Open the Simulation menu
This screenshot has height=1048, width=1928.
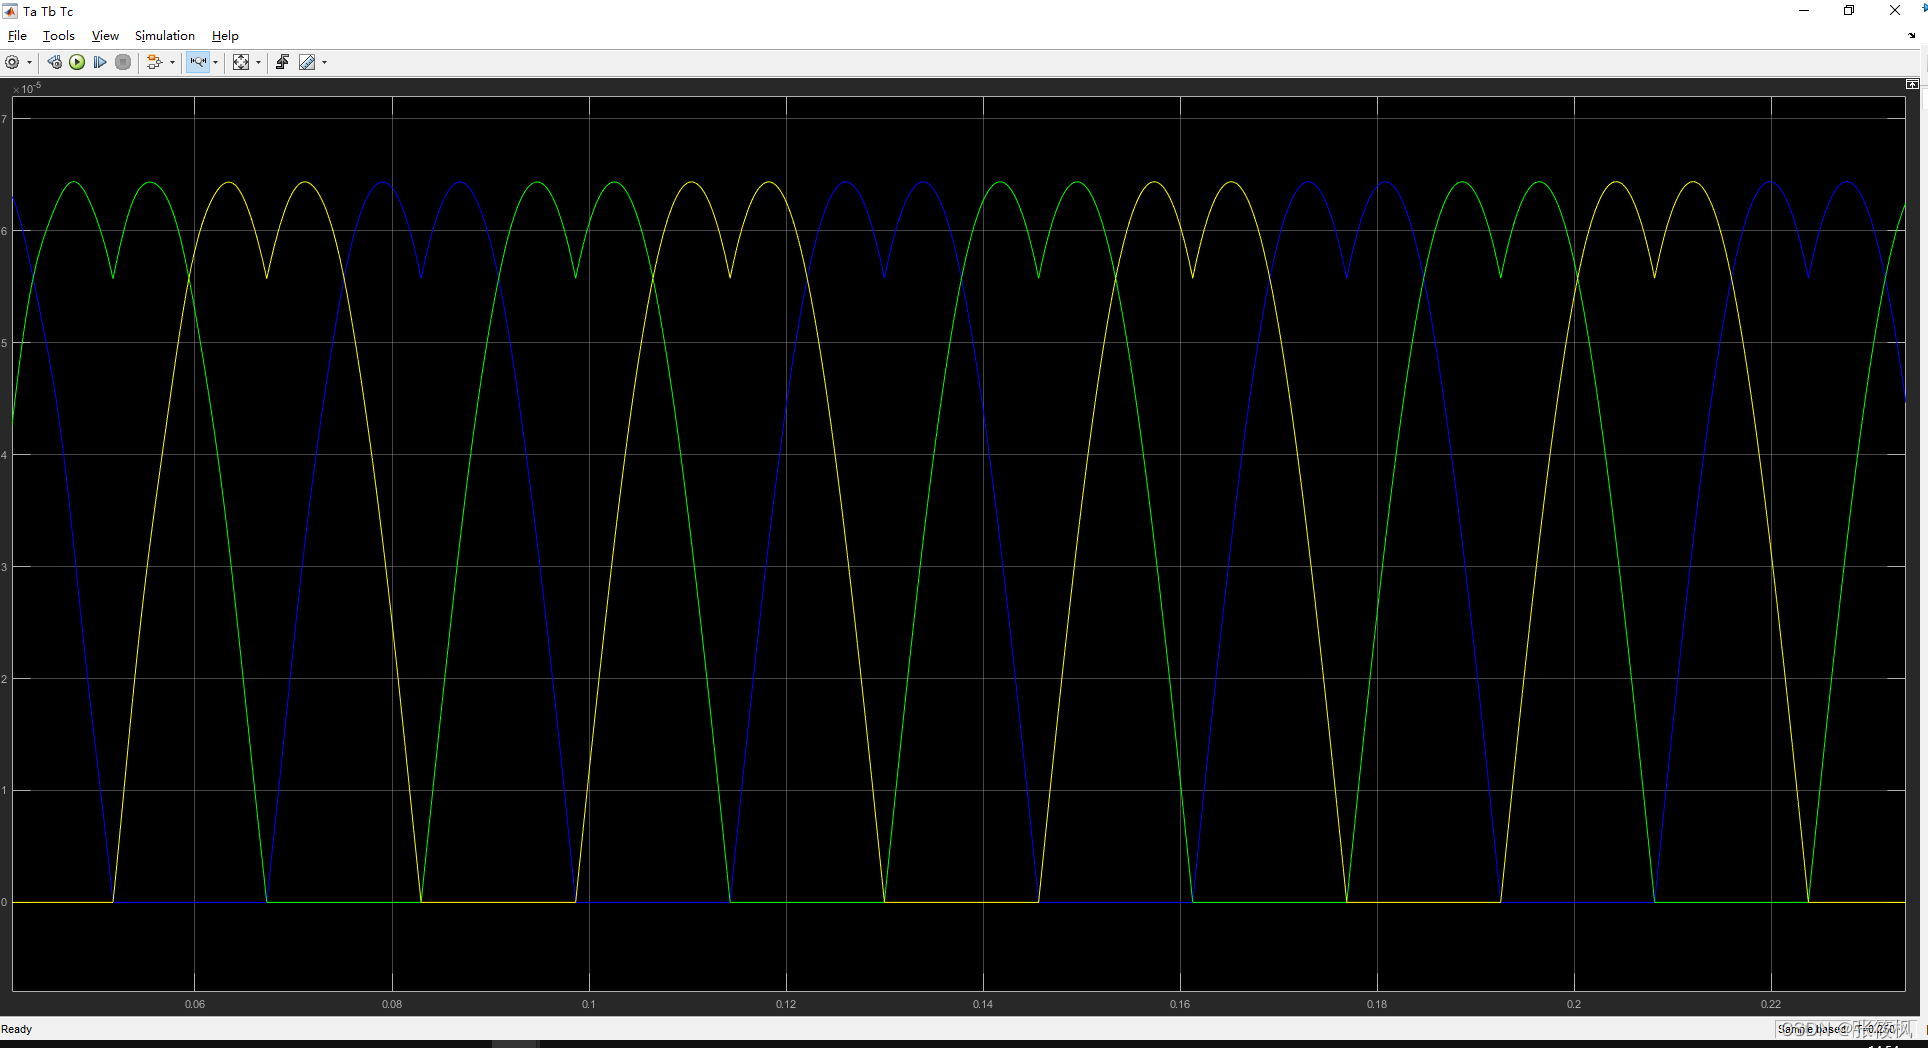tap(165, 36)
